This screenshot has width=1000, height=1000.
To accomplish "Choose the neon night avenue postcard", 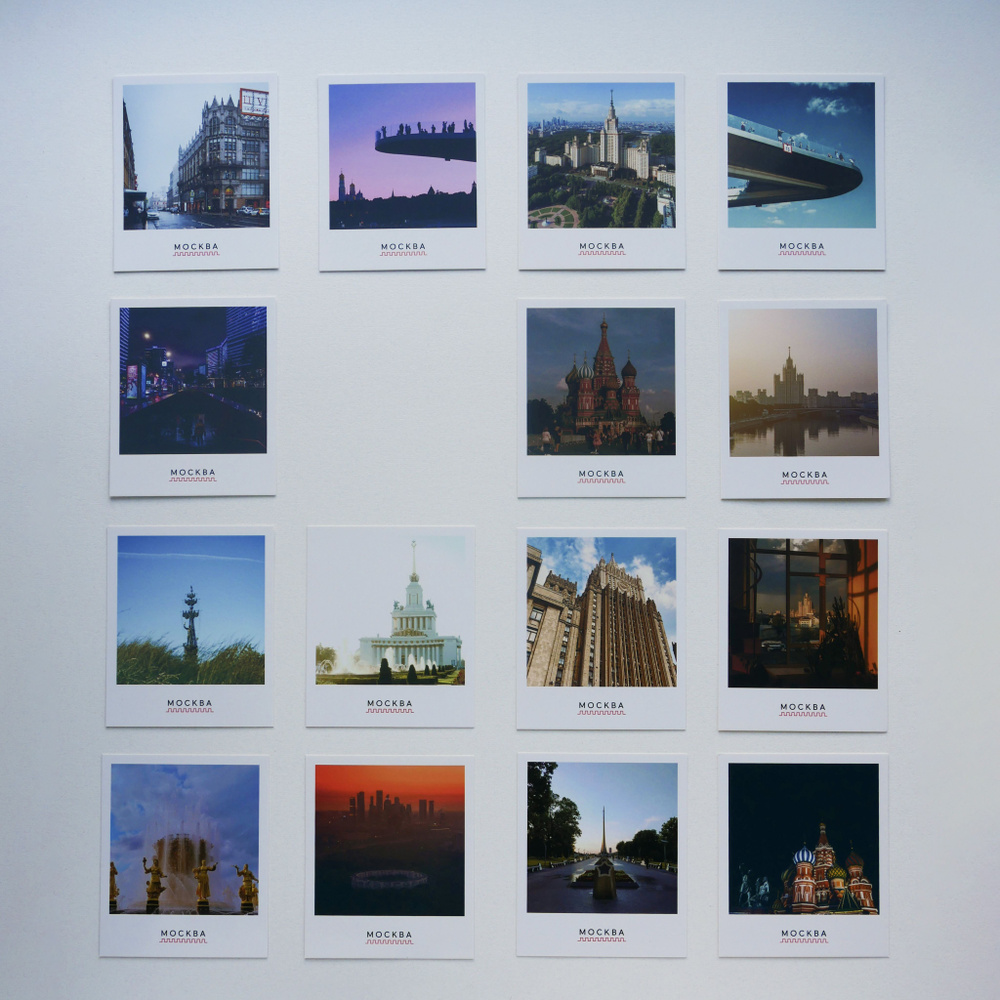I will click(x=193, y=397).
